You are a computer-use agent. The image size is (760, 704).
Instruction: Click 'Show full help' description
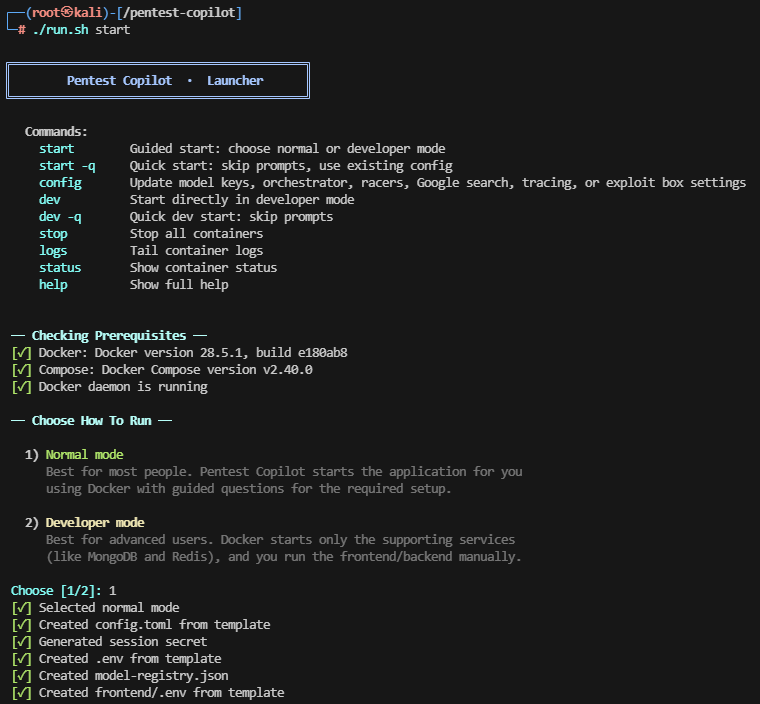click(179, 285)
